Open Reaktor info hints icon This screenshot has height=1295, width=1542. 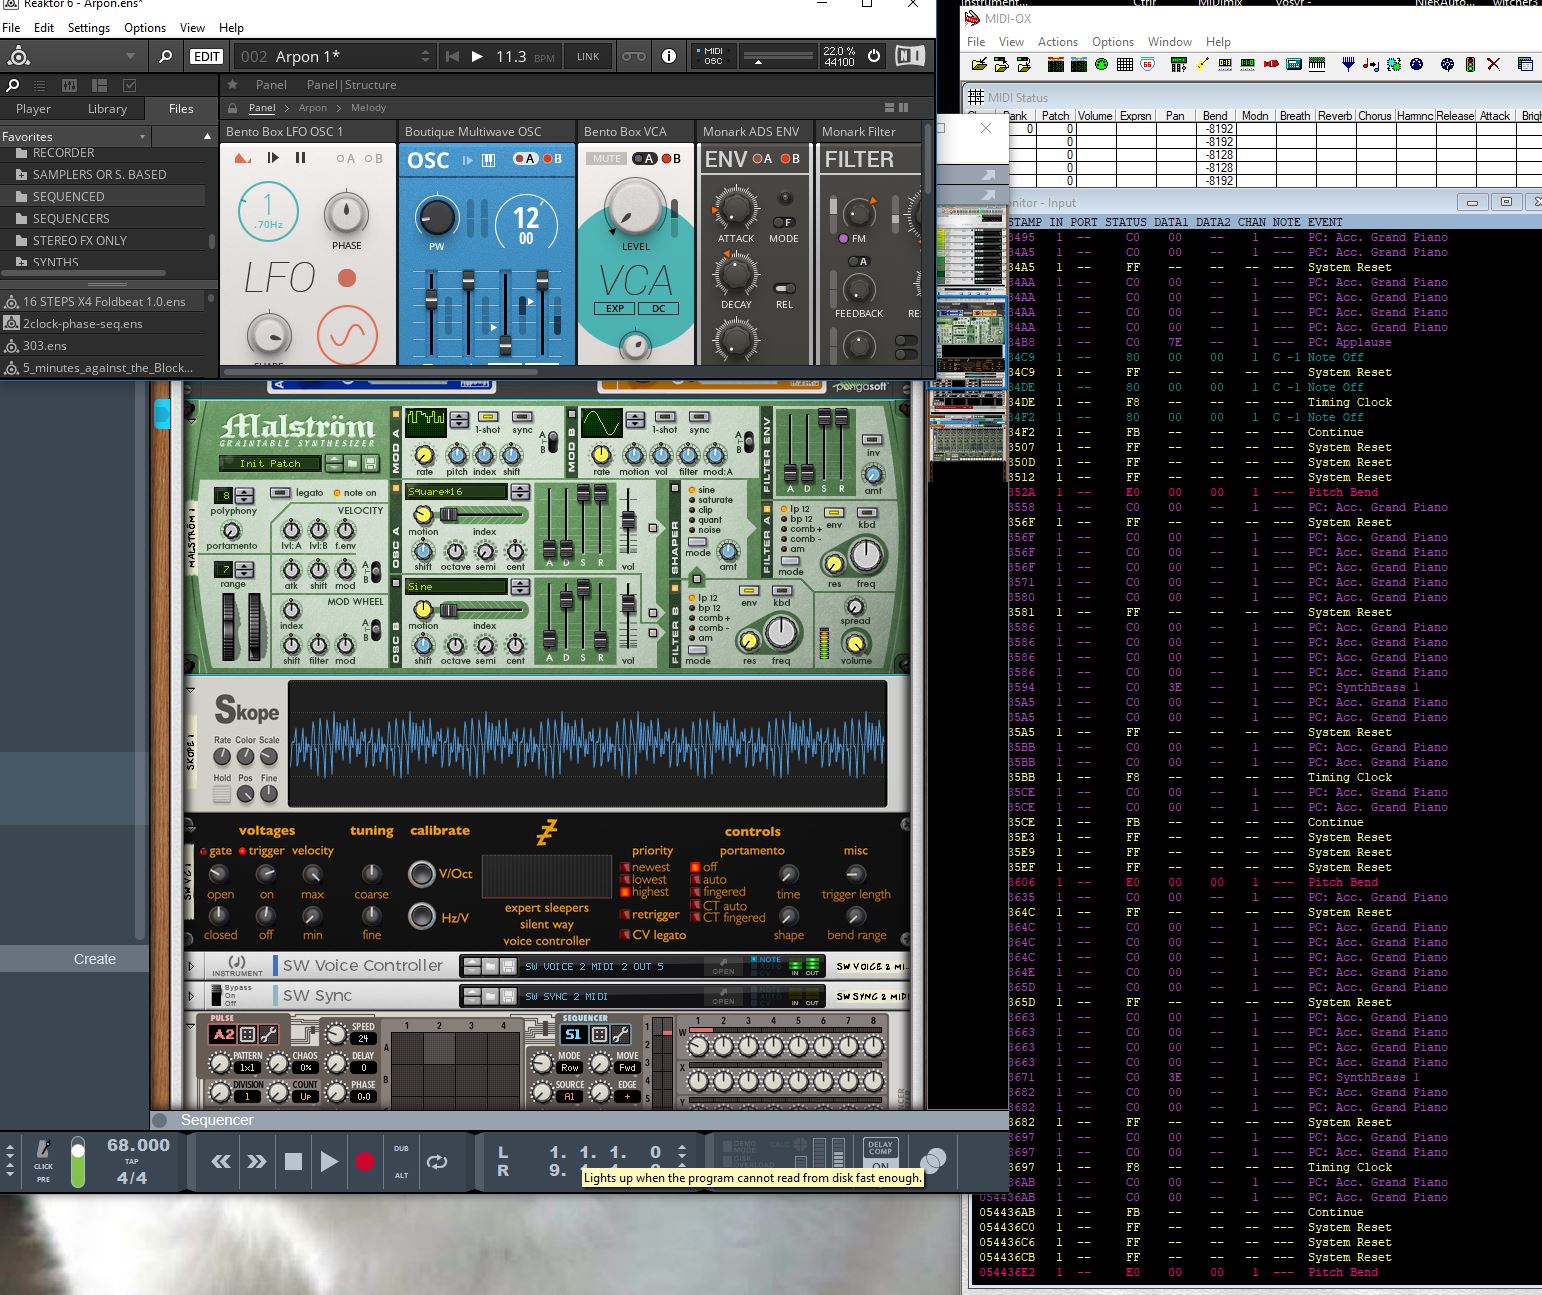pyautogui.click(x=669, y=57)
